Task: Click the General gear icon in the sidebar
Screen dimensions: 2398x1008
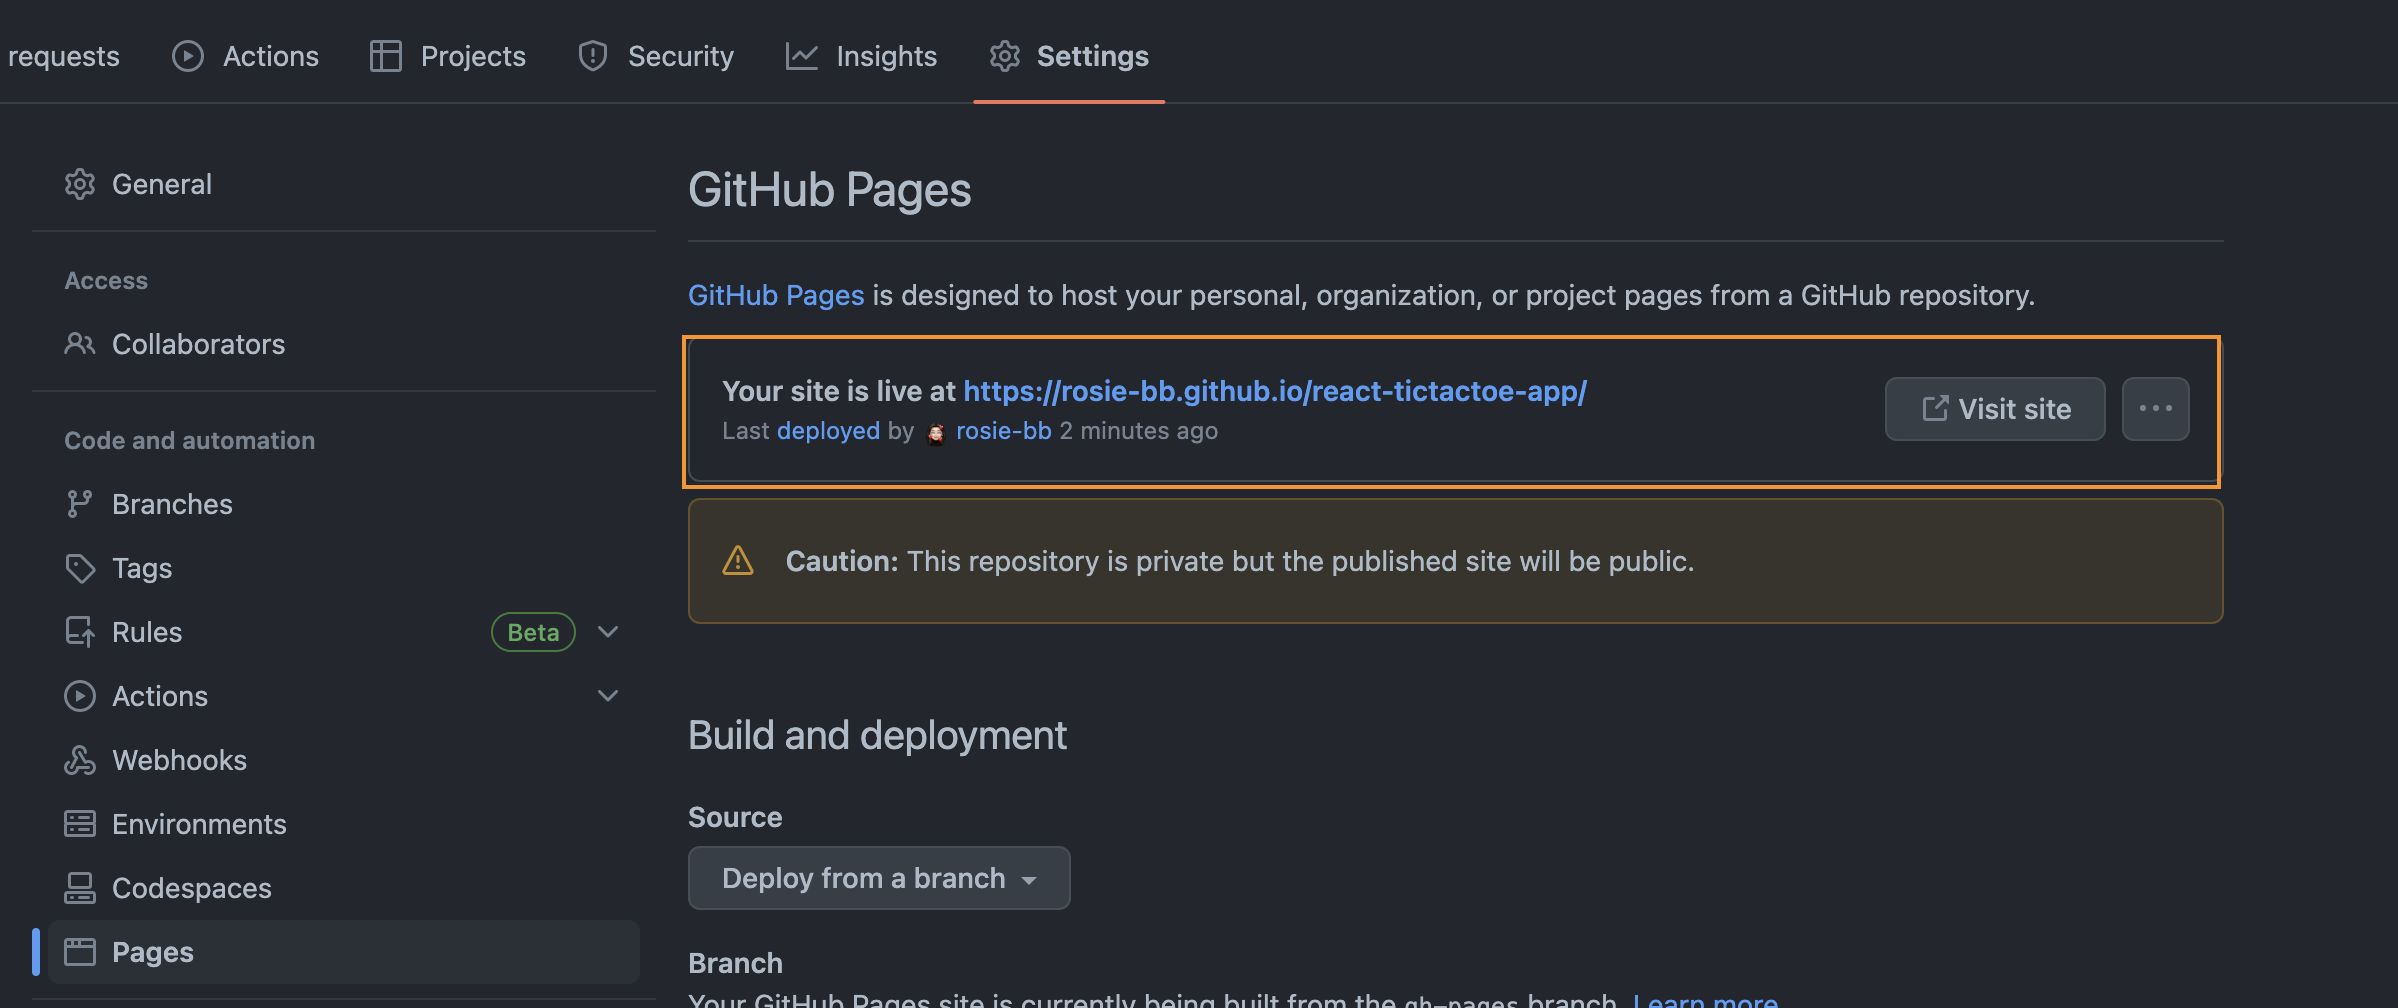Action: pos(80,184)
